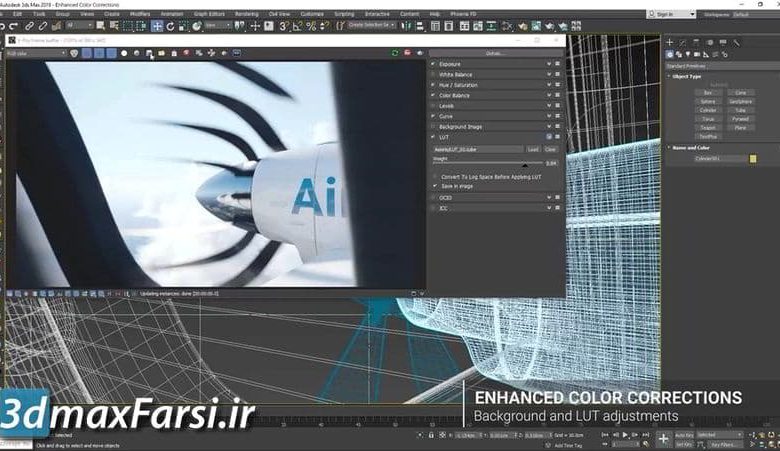Open the Utilities hammer tab in command panel
The height and width of the screenshot is (451, 780).
pos(736,43)
